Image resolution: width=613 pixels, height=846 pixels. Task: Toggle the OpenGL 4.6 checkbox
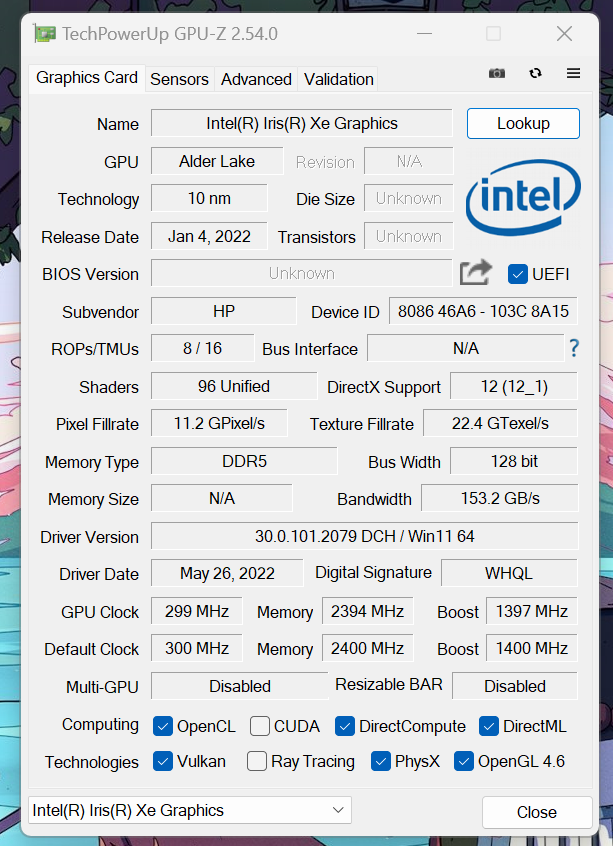(x=464, y=761)
